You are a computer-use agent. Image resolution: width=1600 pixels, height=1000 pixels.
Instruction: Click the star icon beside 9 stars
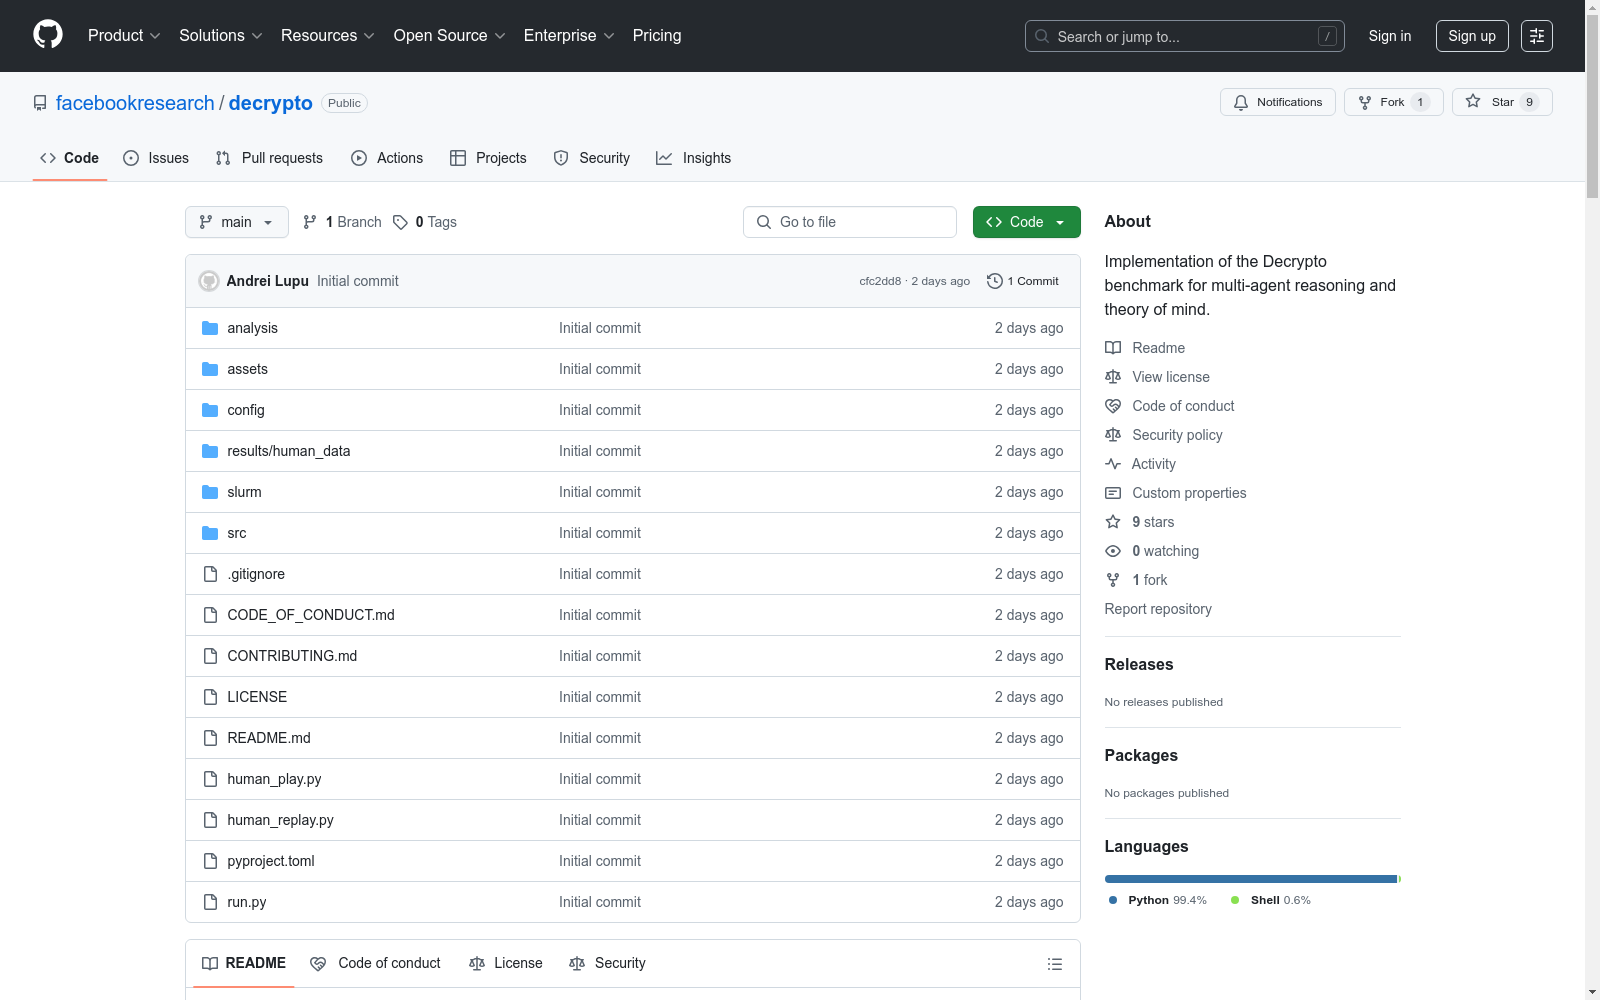(x=1113, y=522)
